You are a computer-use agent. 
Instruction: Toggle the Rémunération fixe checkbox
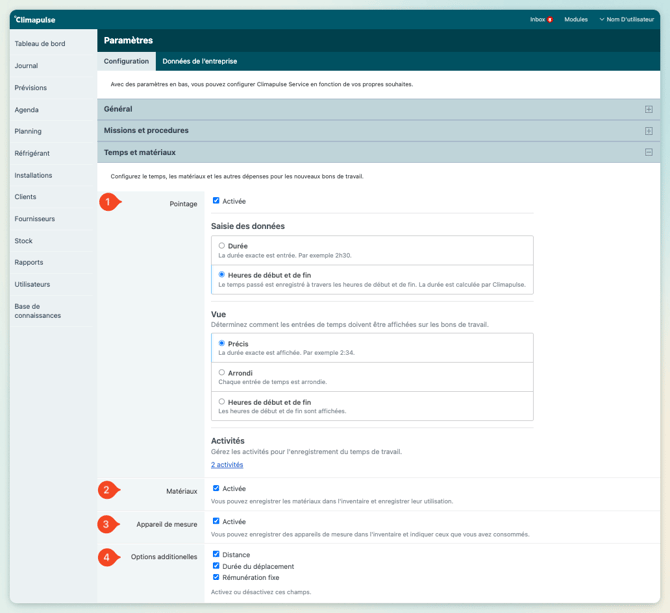pos(216,577)
